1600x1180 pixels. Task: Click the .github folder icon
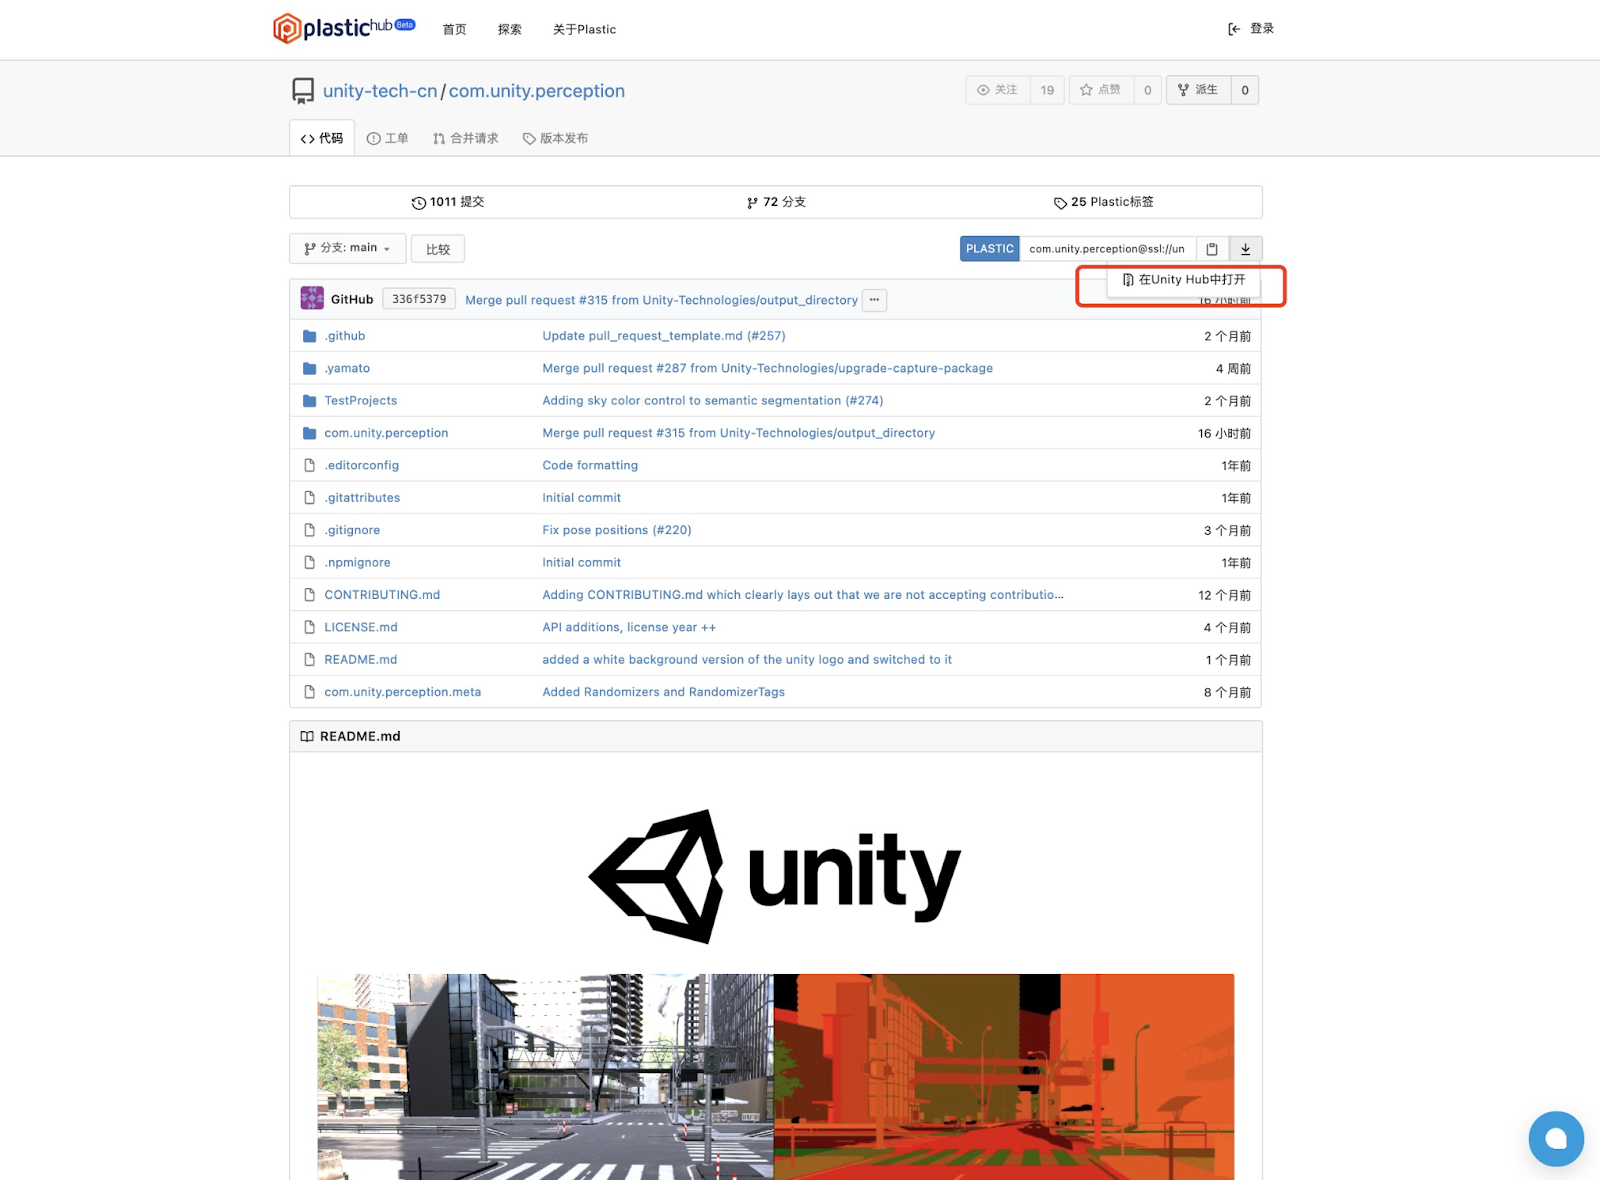tap(310, 336)
